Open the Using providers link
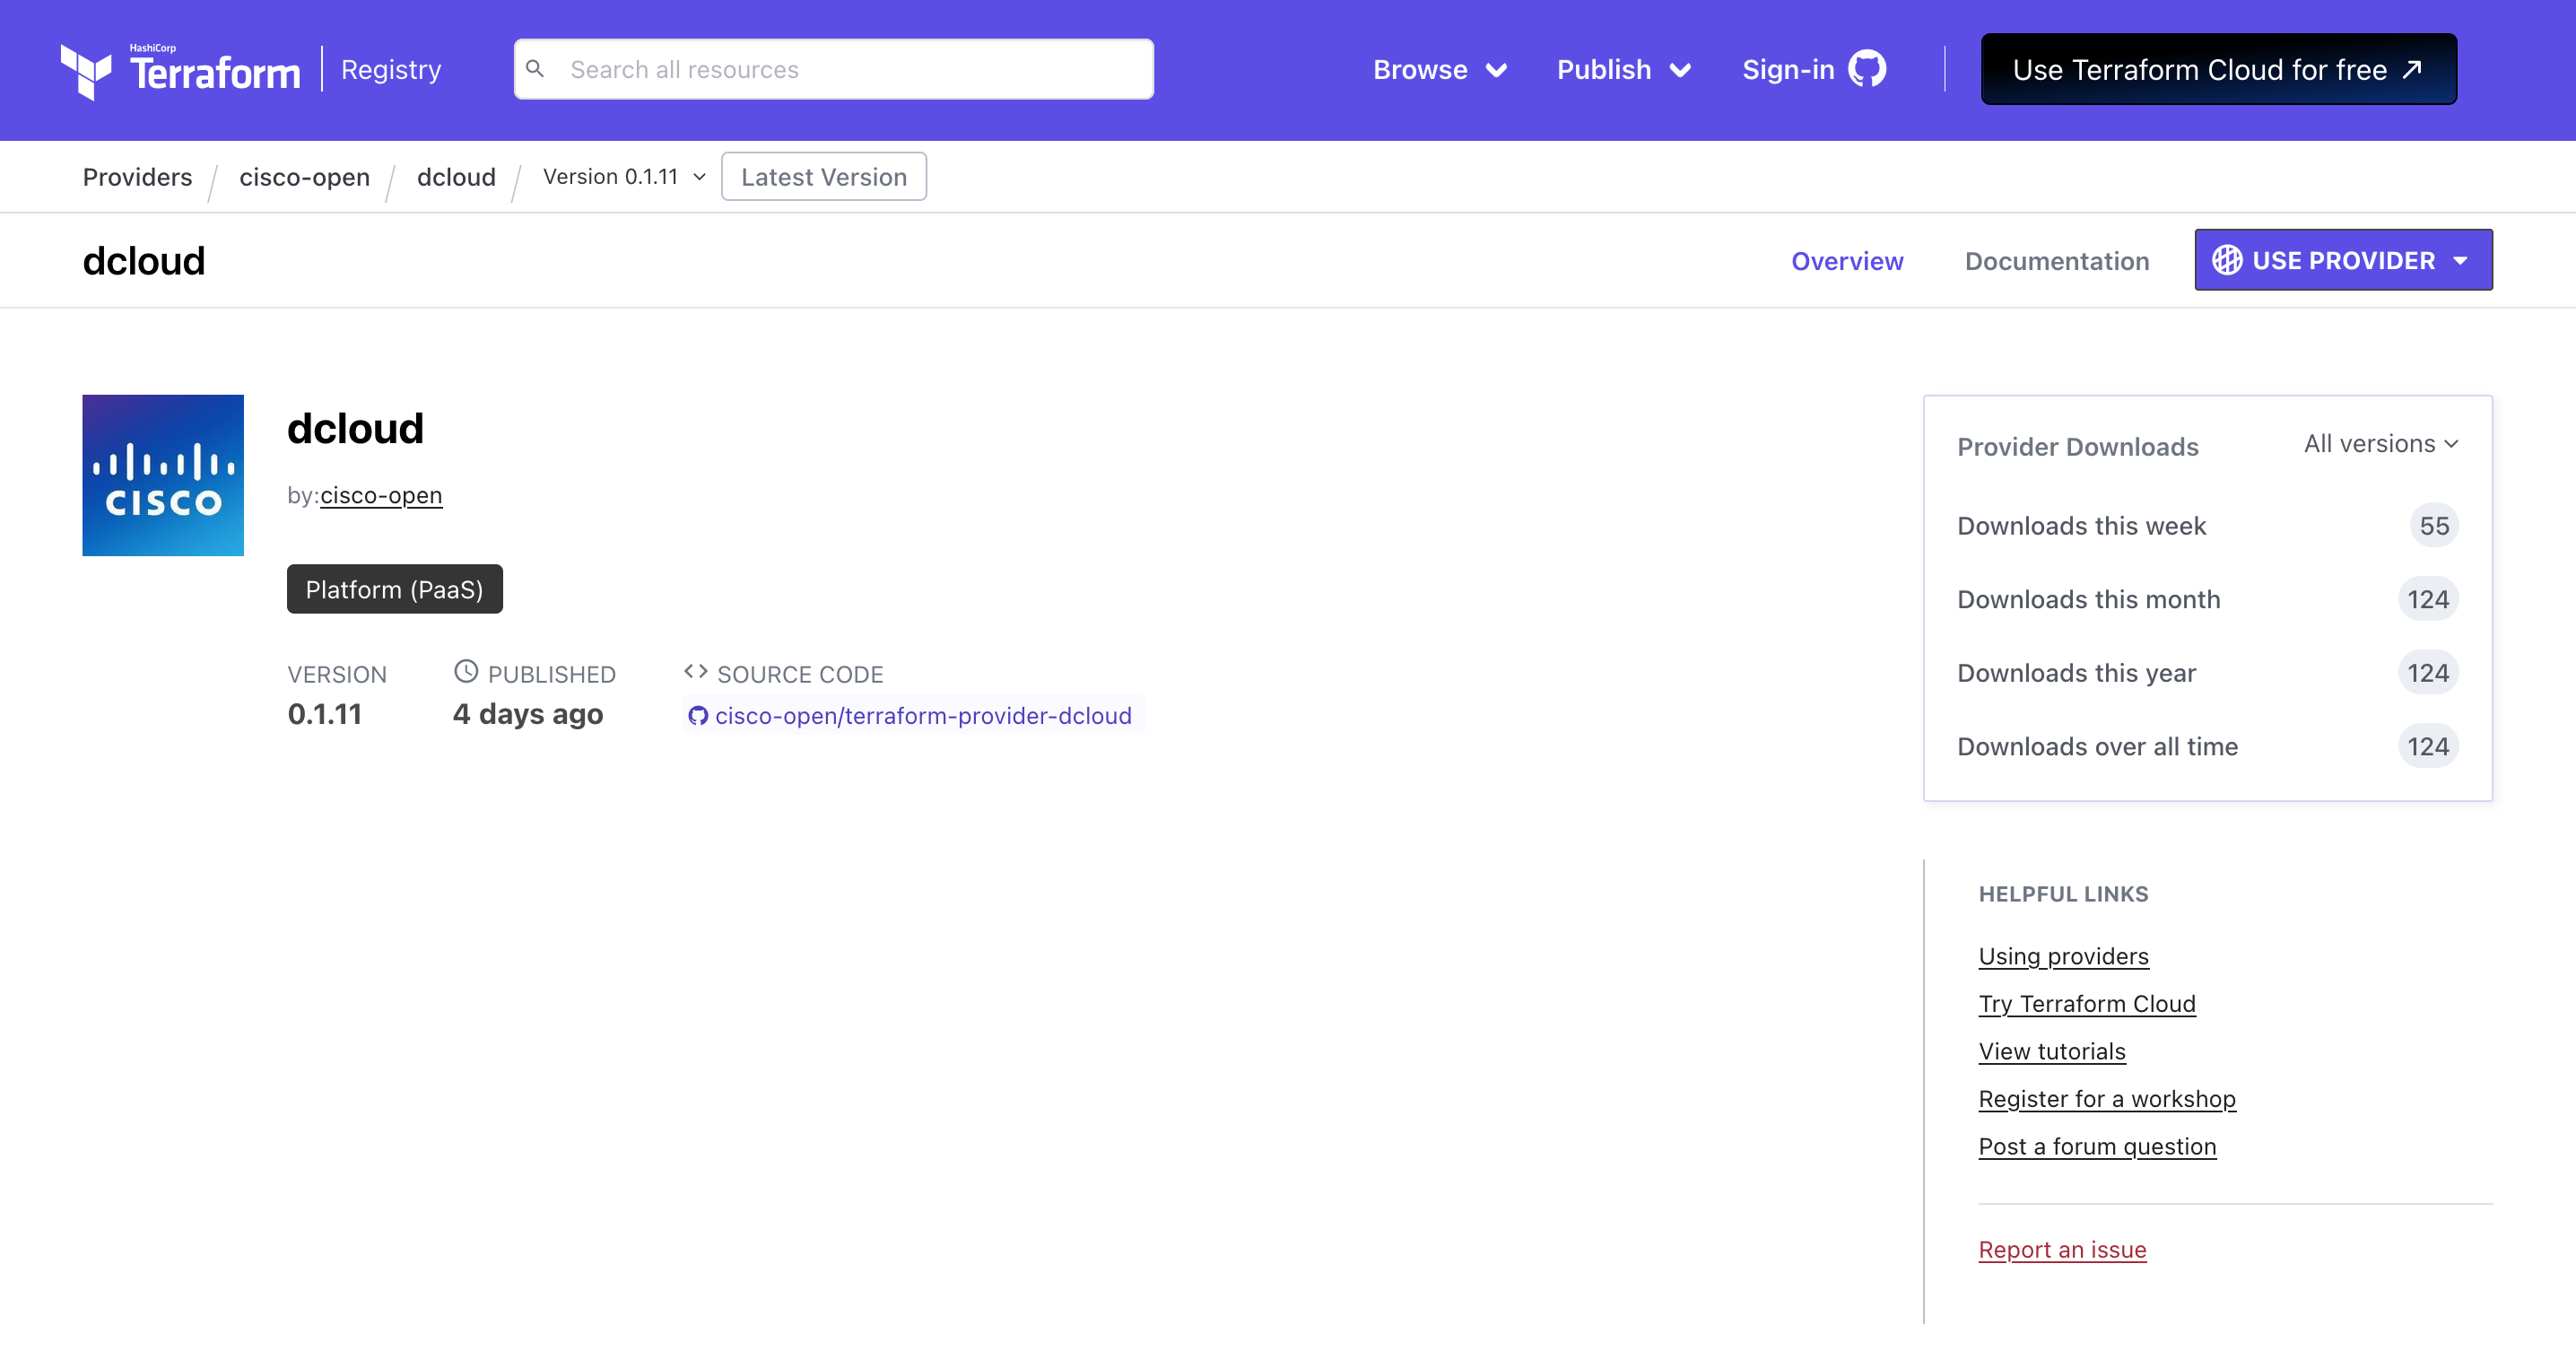The image size is (2576, 1351). click(2063, 957)
